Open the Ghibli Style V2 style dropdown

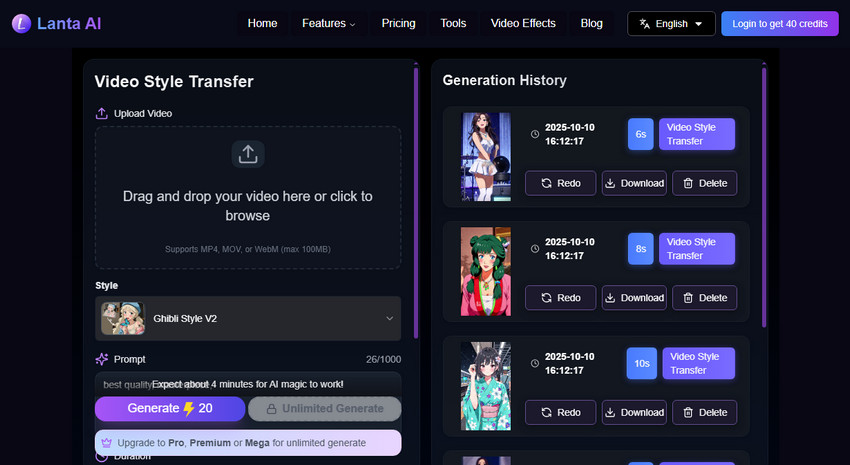pyautogui.click(x=248, y=318)
